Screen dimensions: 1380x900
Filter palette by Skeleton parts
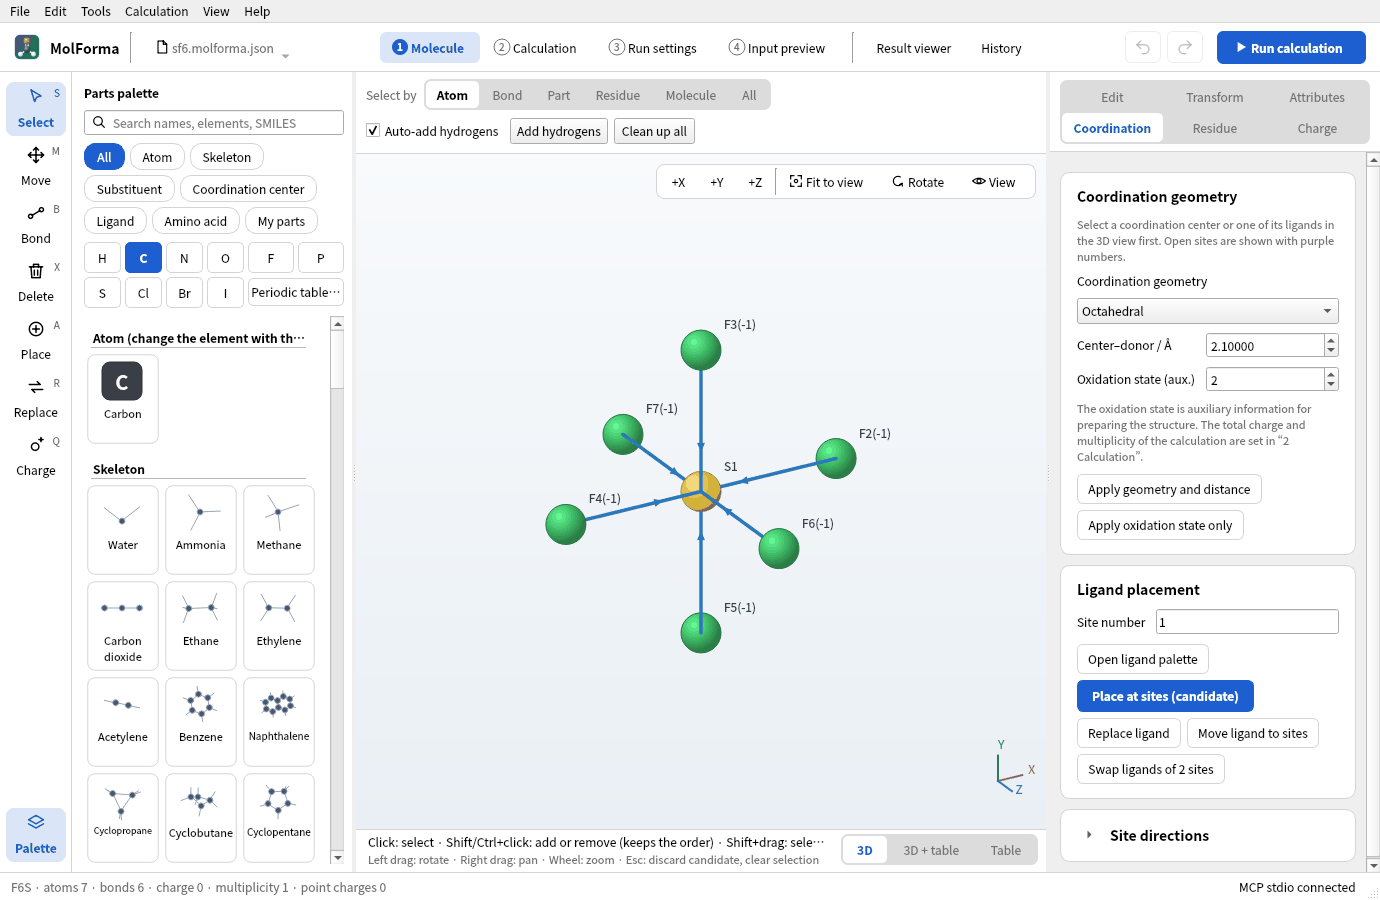[x=227, y=157]
